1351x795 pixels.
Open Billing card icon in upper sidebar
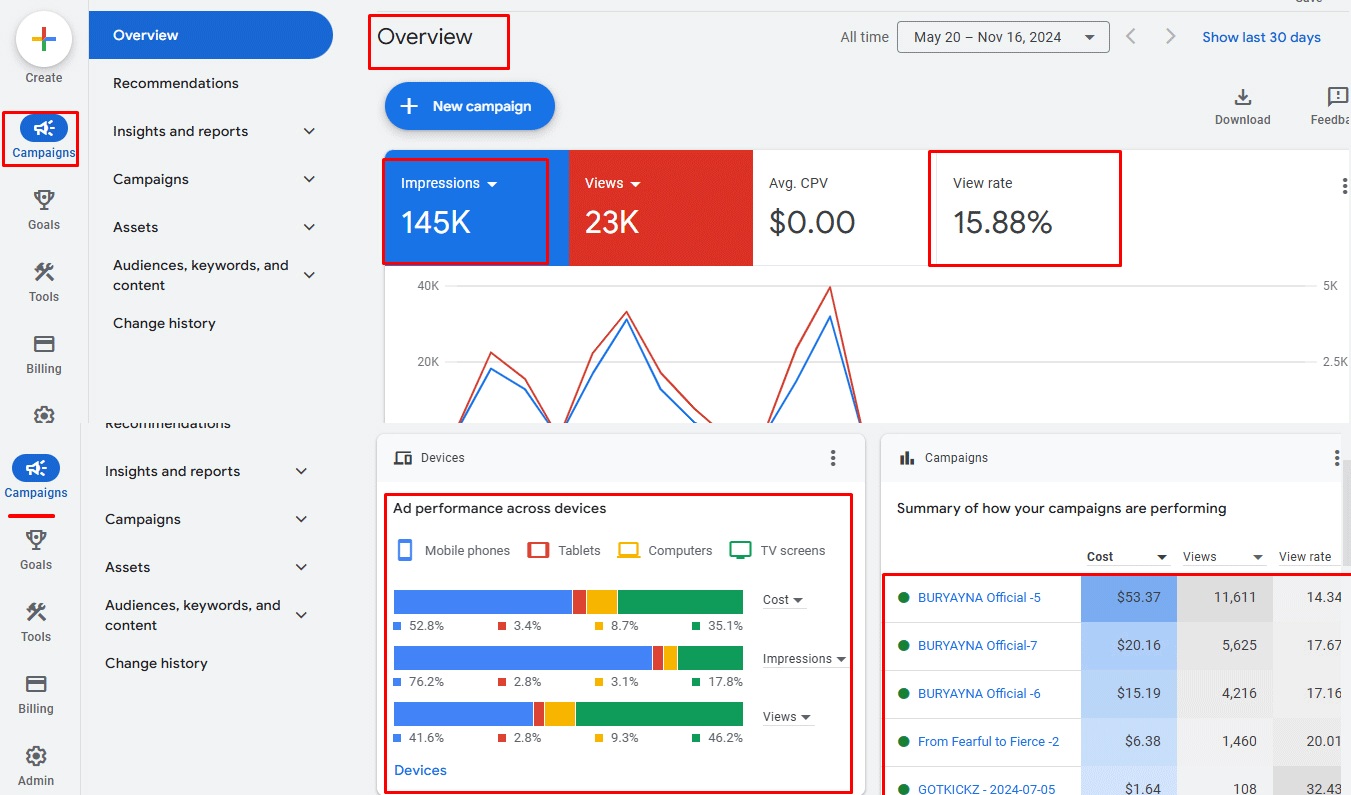click(x=44, y=344)
